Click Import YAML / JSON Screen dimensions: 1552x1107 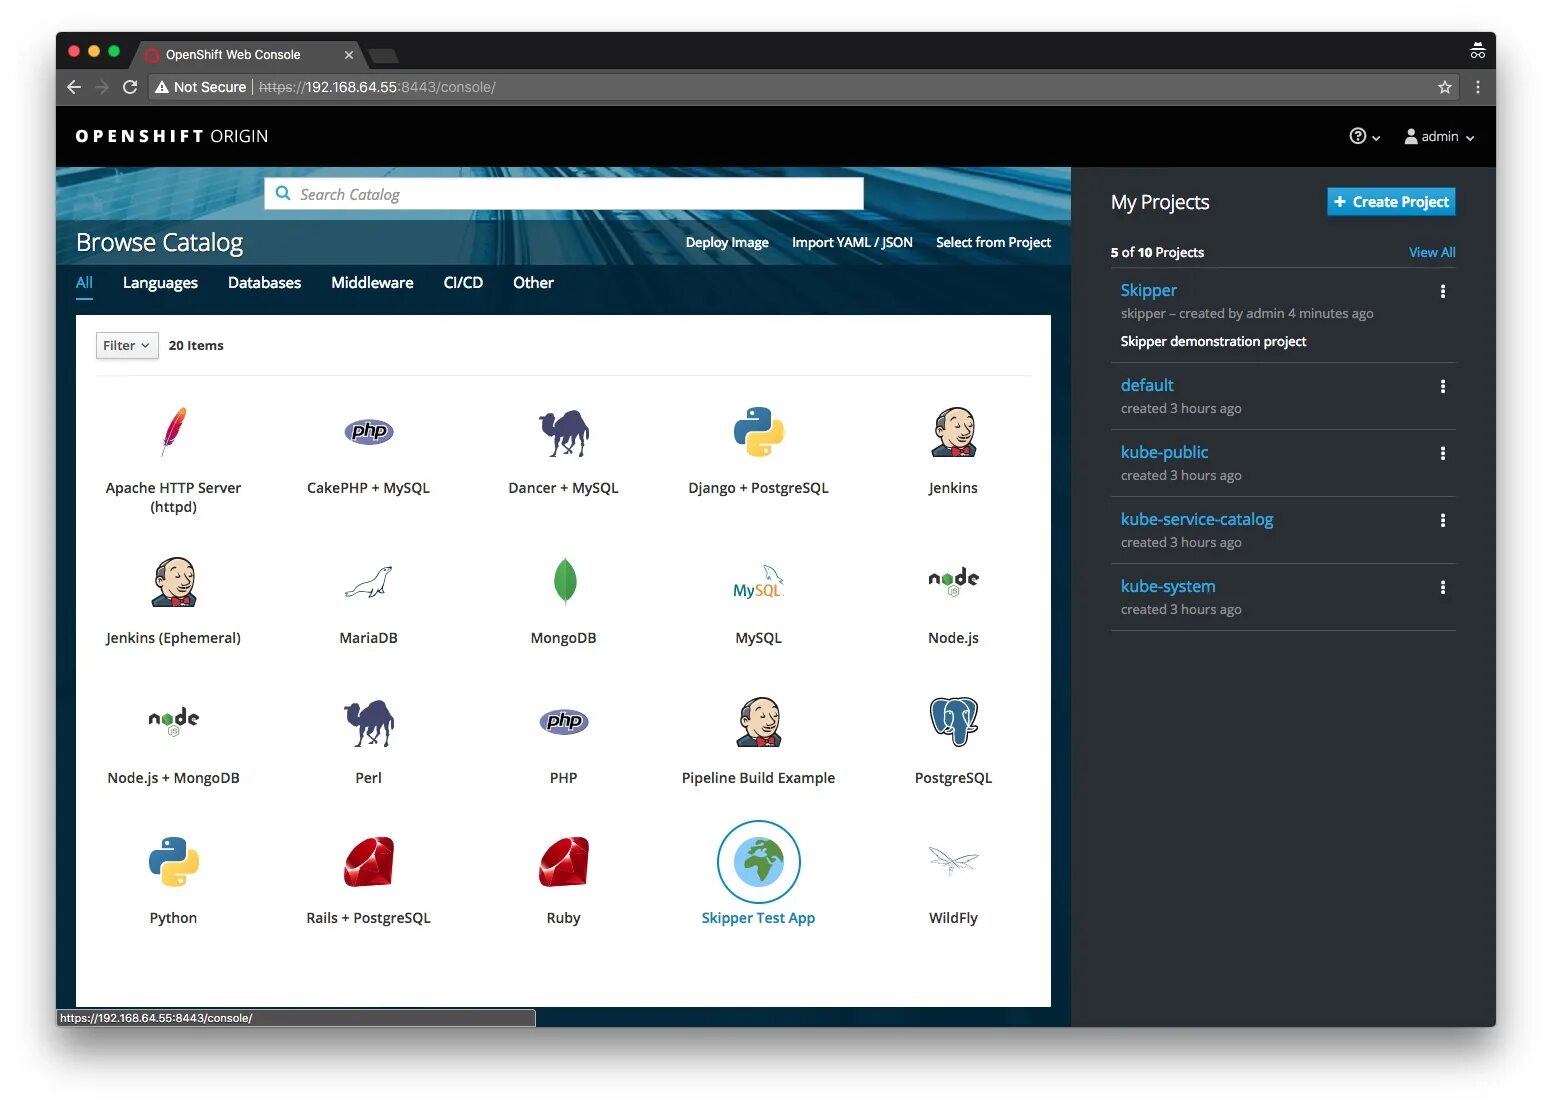[x=852, y=242]
